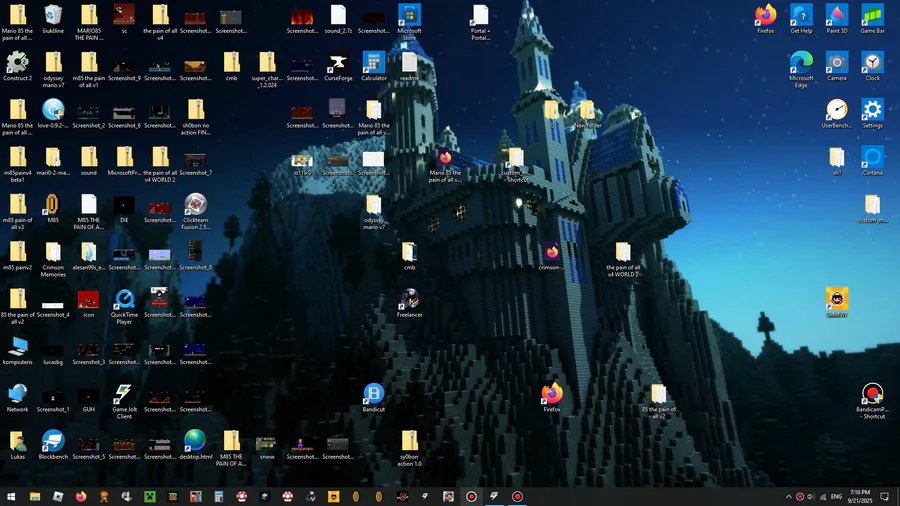Switch the ENG input language indicator
Screen dimensions: 900x506
pos(836,497)
